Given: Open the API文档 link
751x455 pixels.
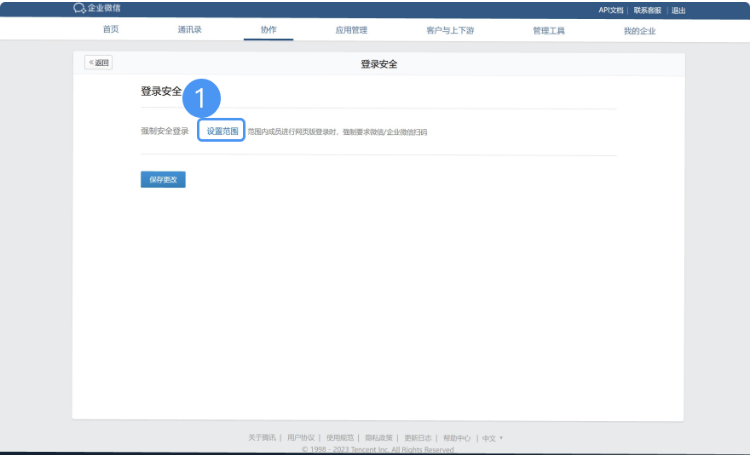Looking at the screenshot, I should click(612, 10).
